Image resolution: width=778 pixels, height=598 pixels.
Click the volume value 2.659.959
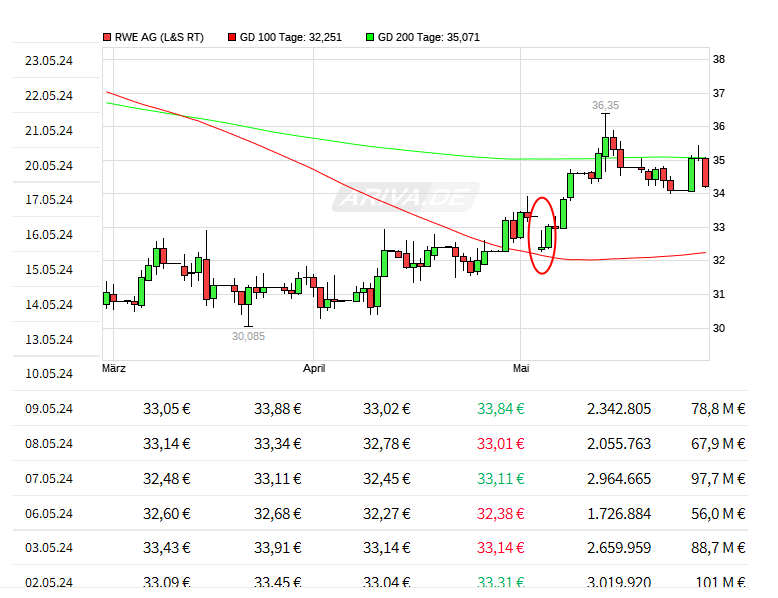pos(619,547)
